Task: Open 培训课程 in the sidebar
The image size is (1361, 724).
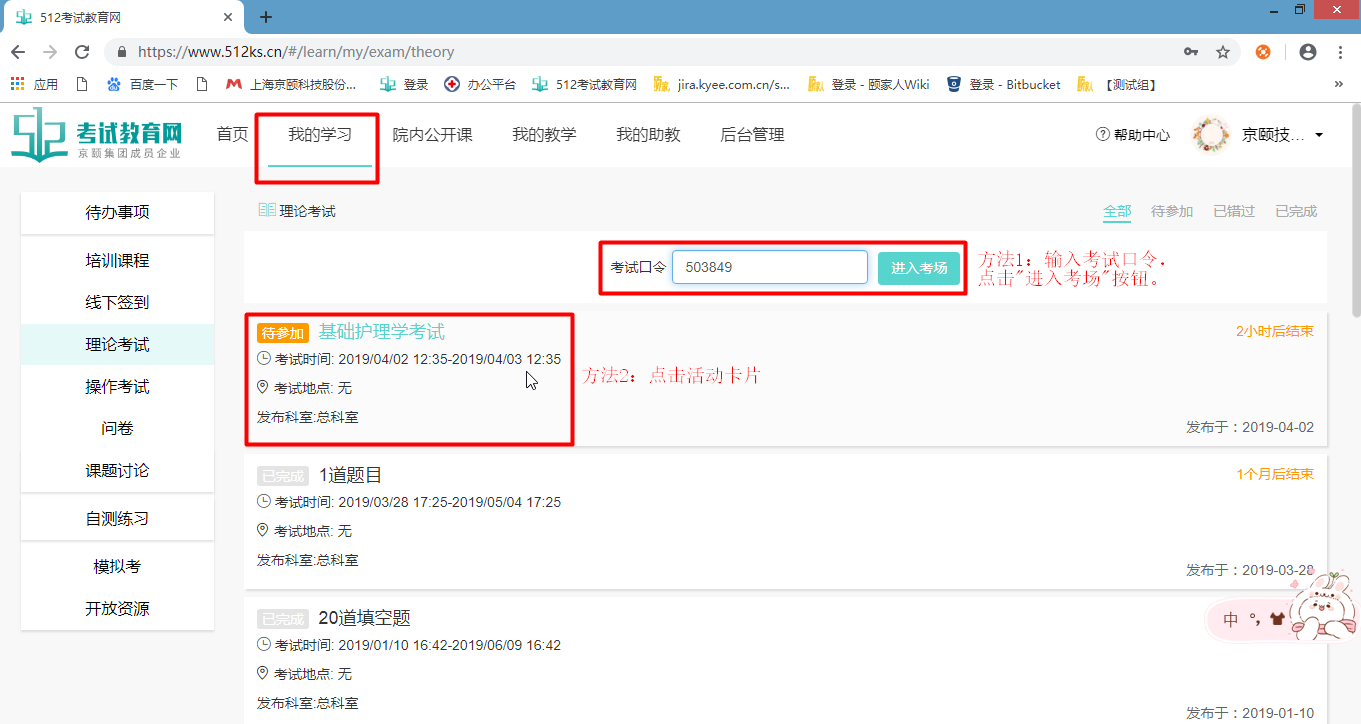Action: pos(117,260)
